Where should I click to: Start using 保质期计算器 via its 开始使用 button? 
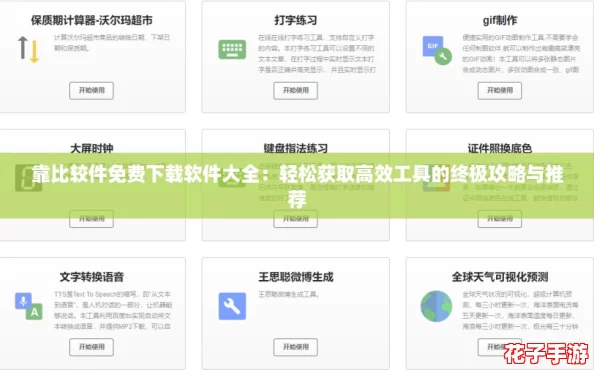coord(91,91)
